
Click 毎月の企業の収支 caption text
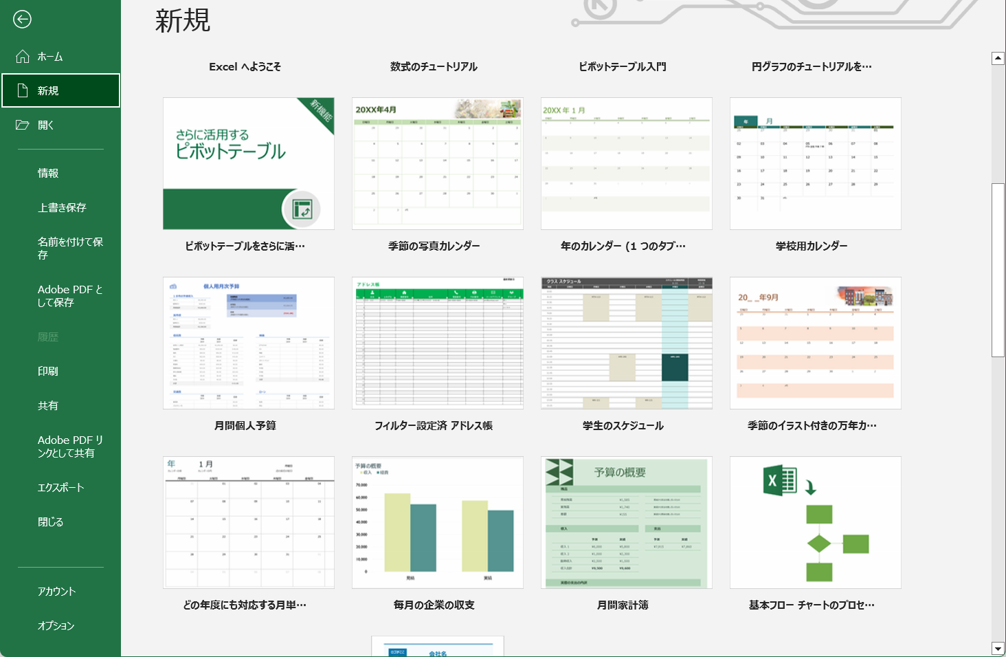[434, 605]
